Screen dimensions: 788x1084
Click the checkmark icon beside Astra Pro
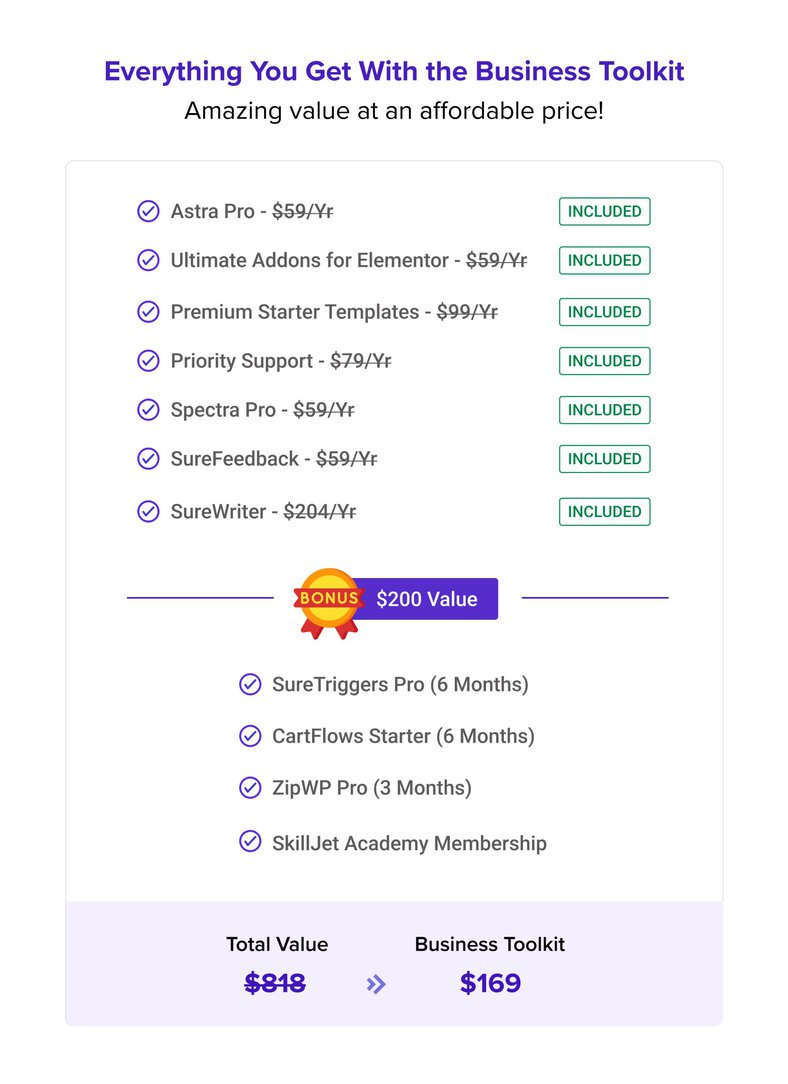click(x=148, y=211)
